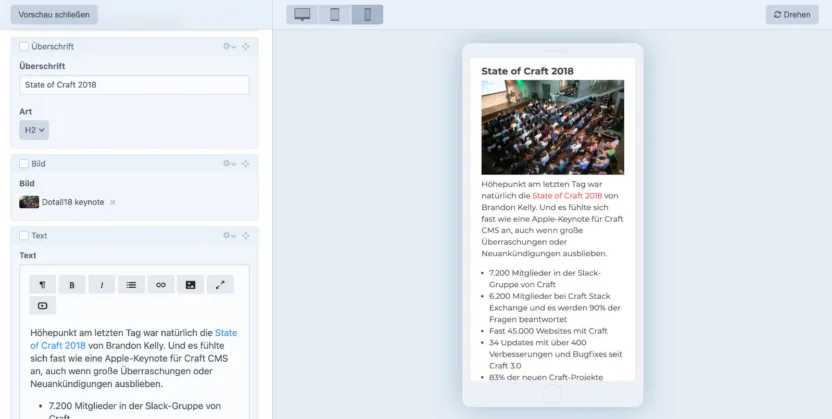
Task: Open paragraph format menu in text editor
Action: point(42,285)
